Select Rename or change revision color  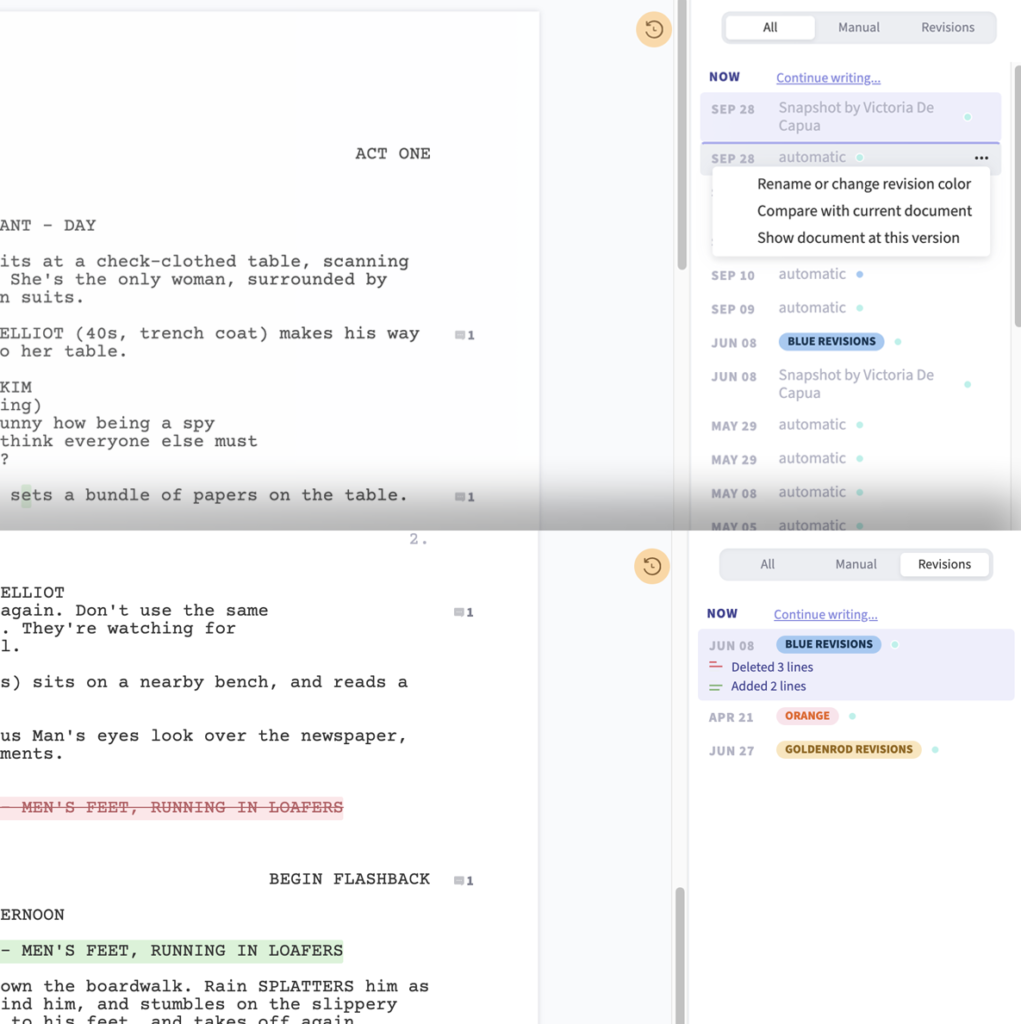(x=864, y=184)
